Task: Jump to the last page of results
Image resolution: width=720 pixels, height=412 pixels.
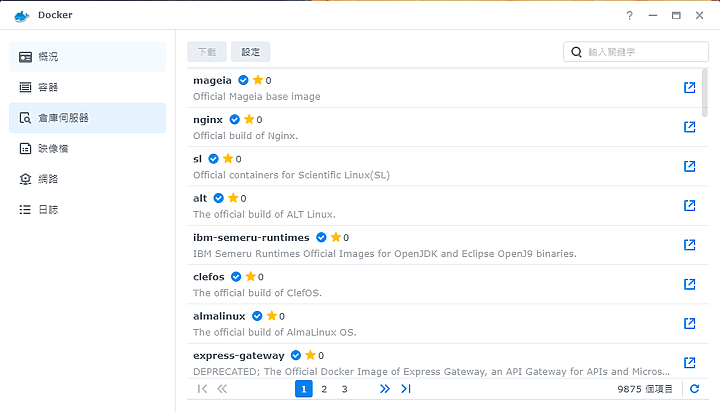Action: (406, 389)
